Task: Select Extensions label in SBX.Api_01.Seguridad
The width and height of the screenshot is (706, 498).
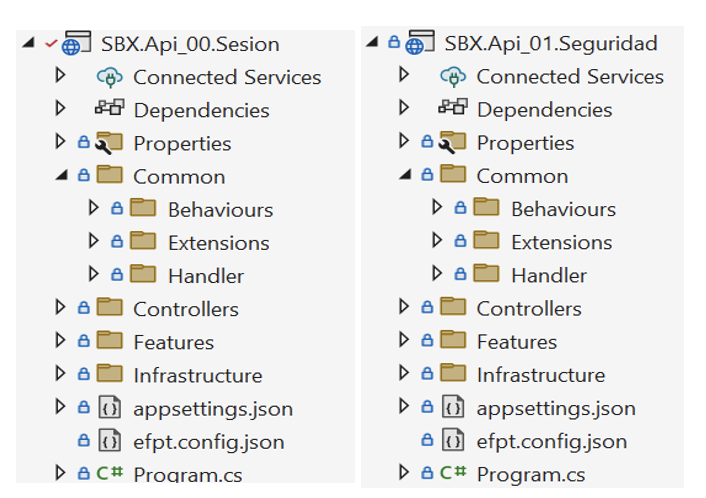Action: pos(561,242)
